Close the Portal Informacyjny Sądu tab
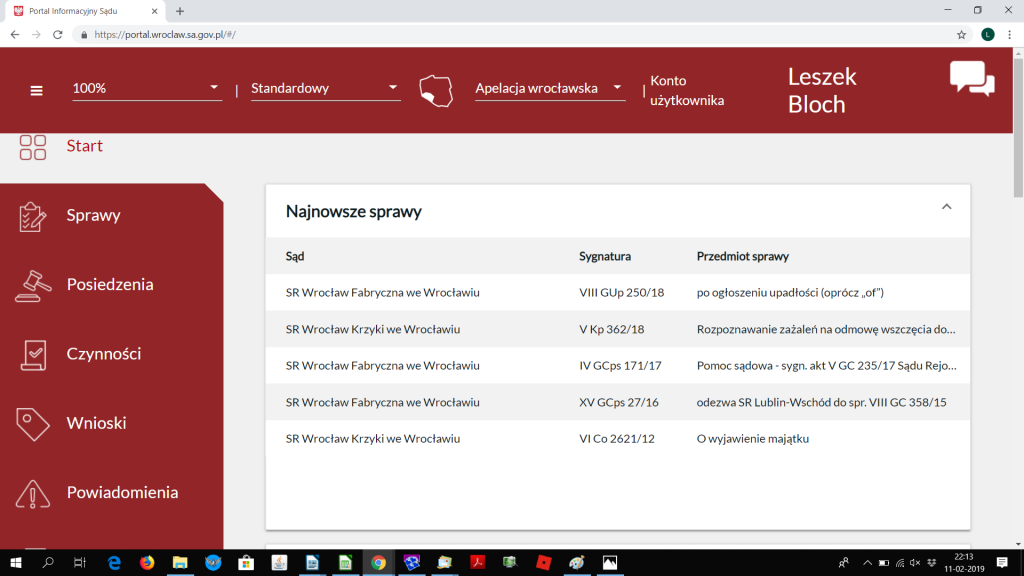Screen dimensions: 1024x576 click(154, 11)
